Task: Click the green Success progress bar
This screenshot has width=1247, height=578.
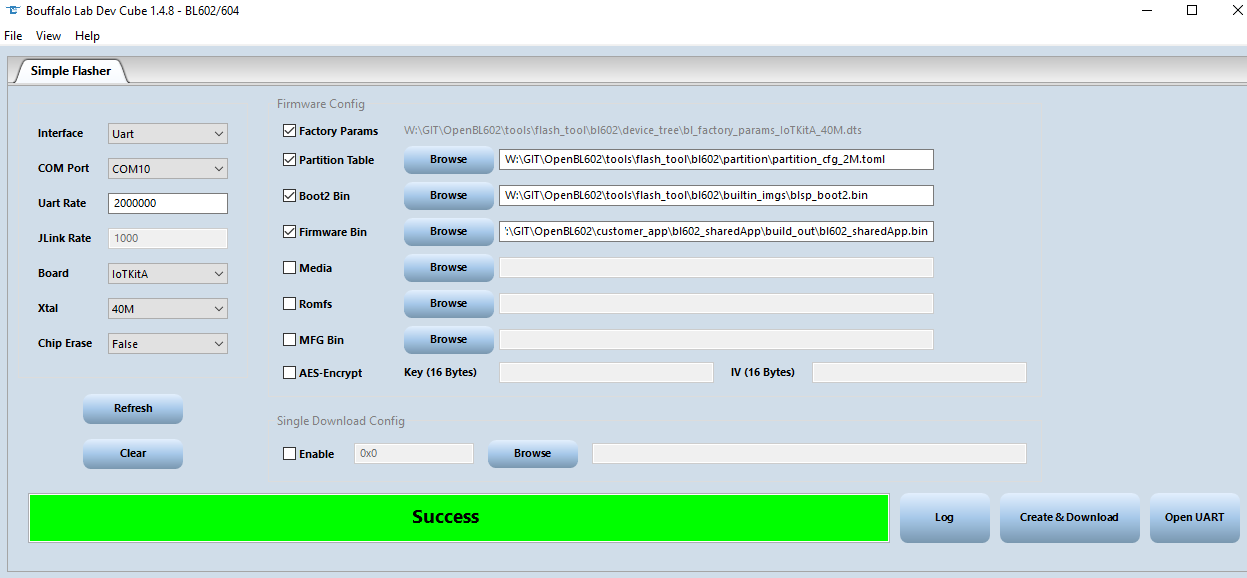Action: [x=459, y=518]
